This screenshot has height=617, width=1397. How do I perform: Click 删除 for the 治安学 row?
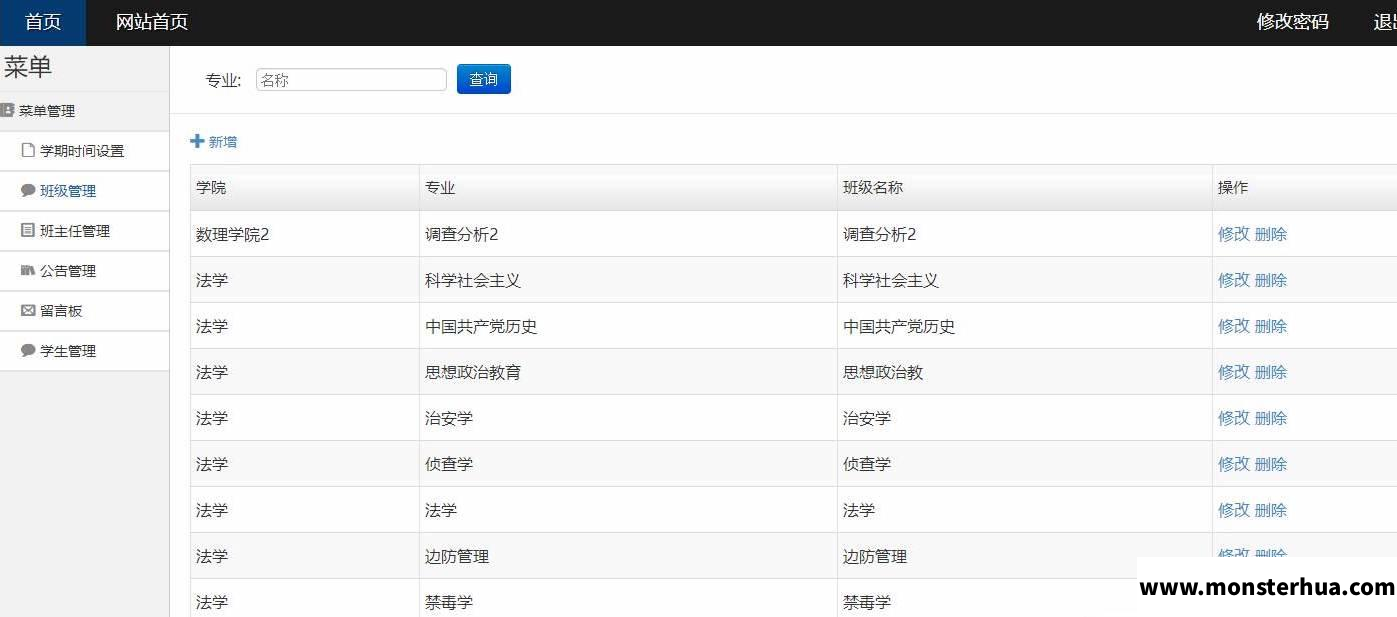click(1271, 418)
